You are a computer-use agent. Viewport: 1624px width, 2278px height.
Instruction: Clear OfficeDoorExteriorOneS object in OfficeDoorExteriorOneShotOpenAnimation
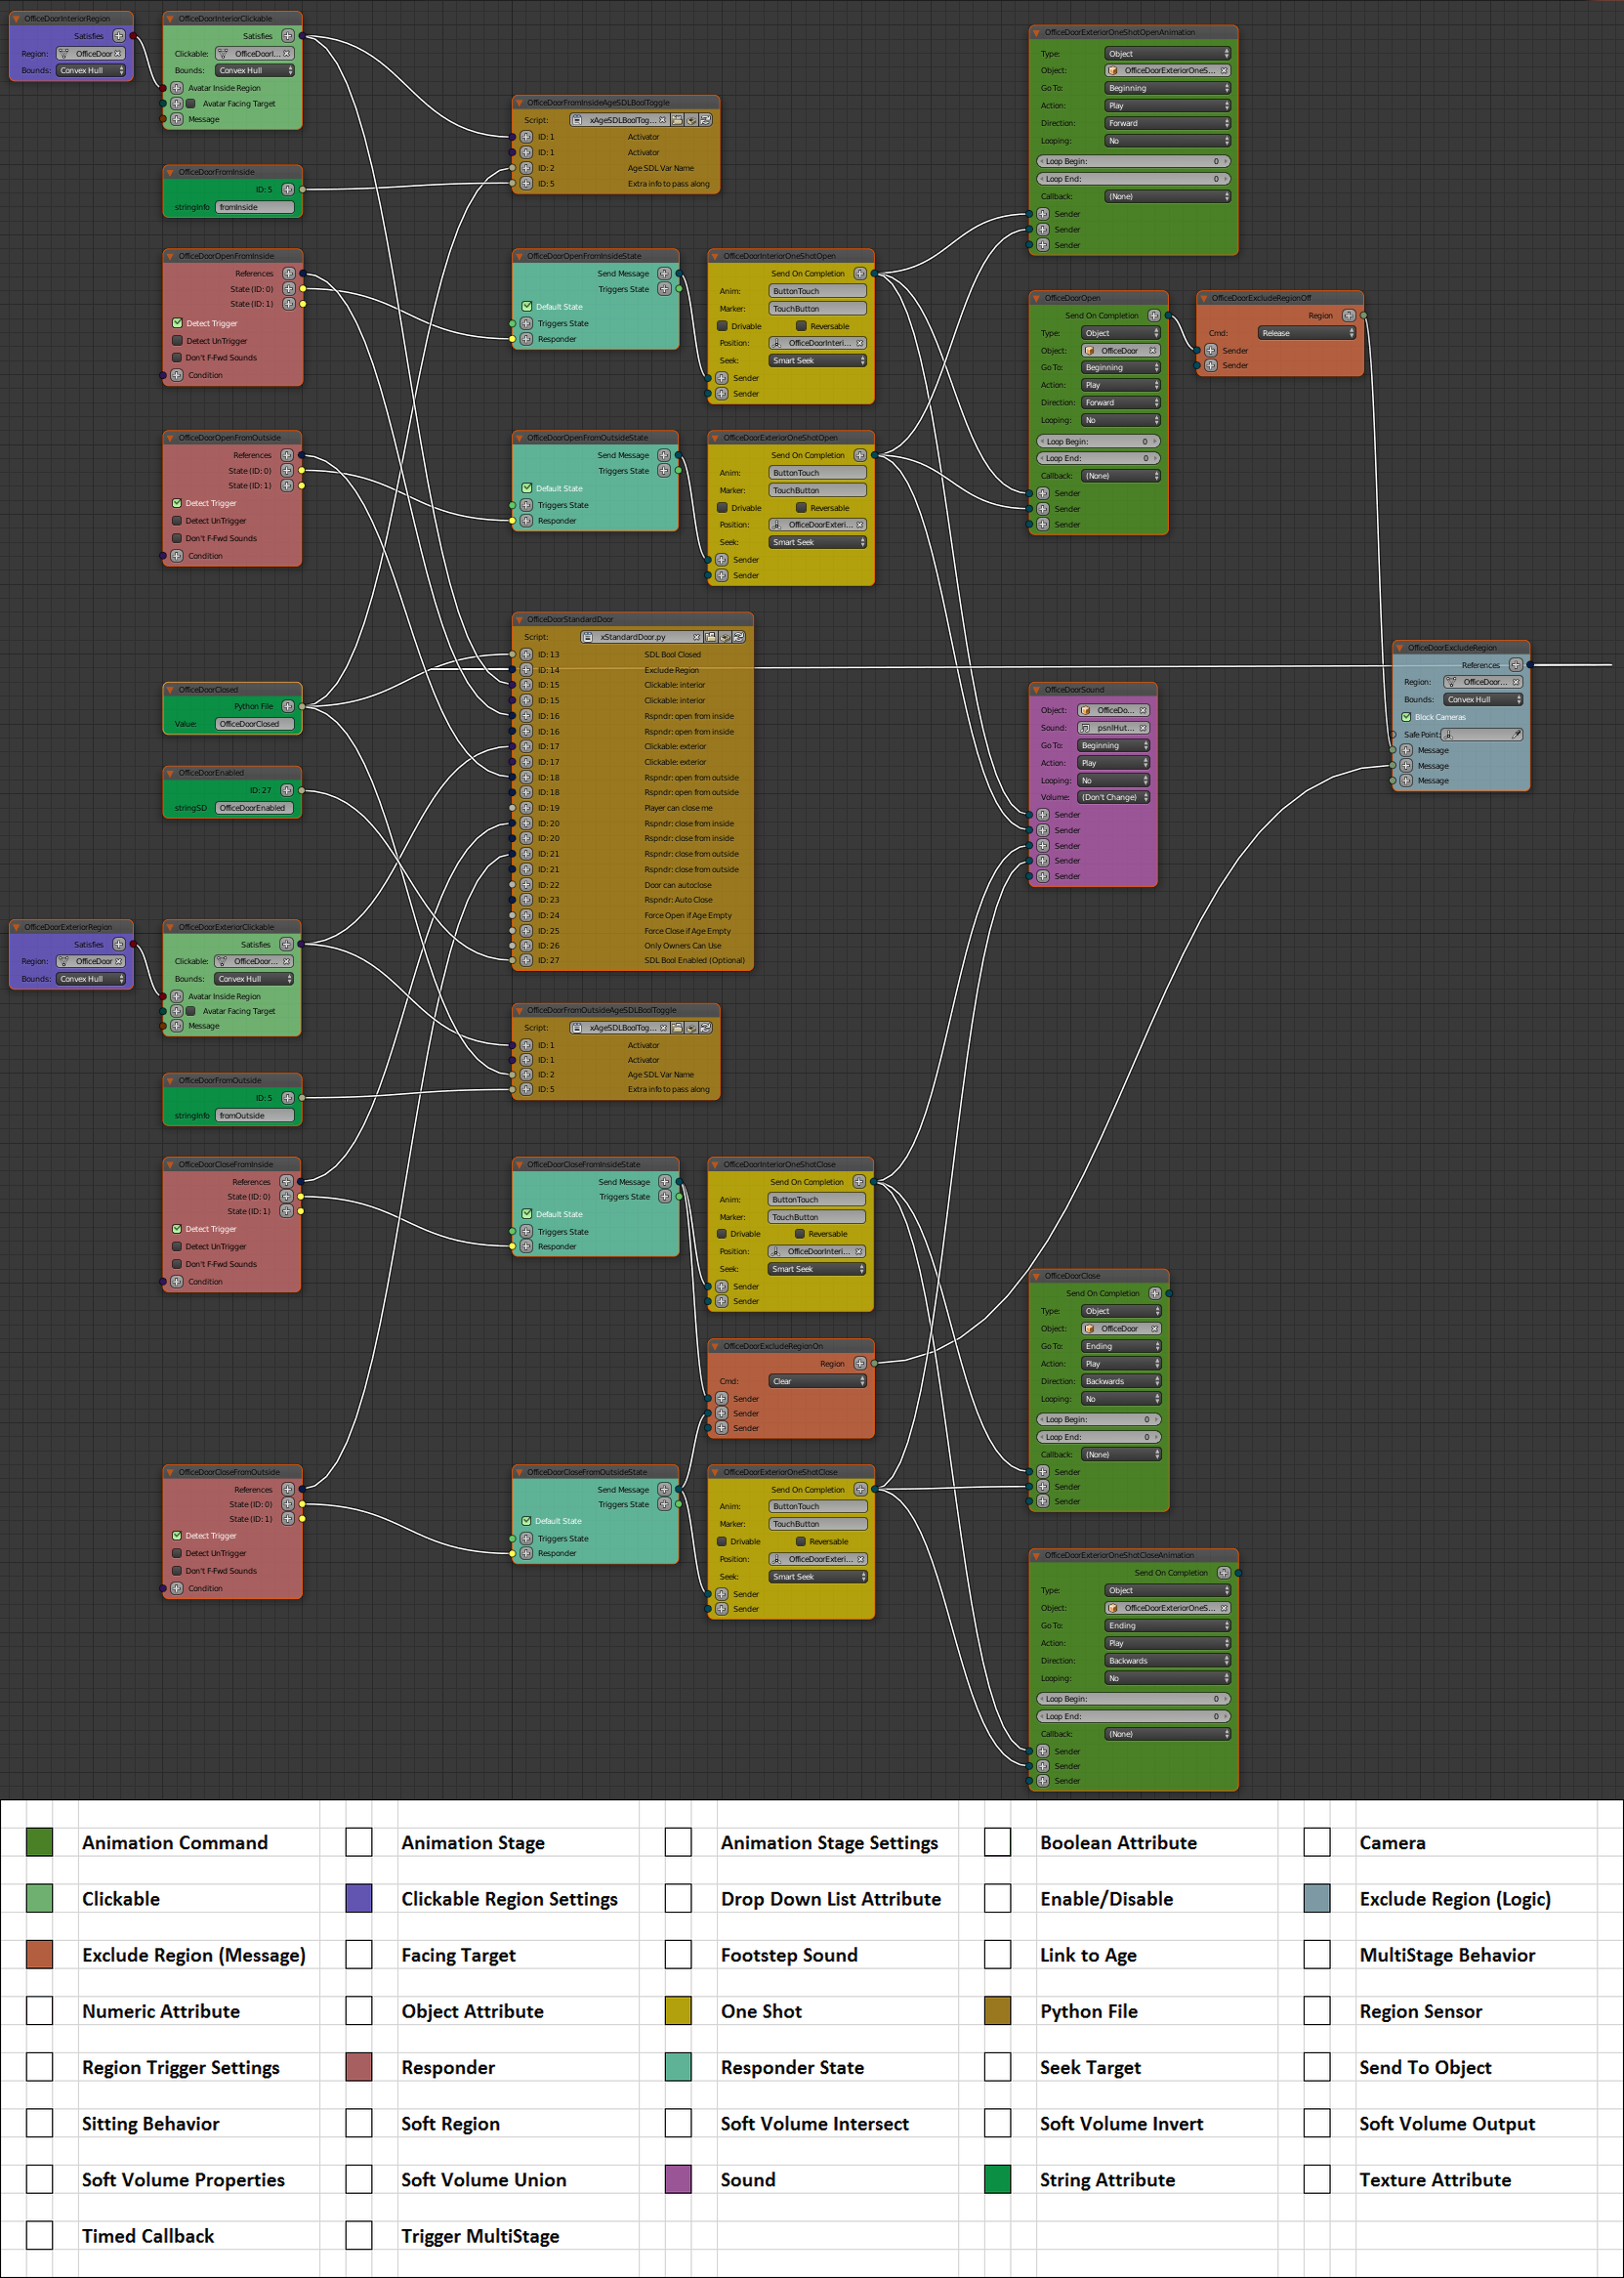click(x=1223, y=71)
